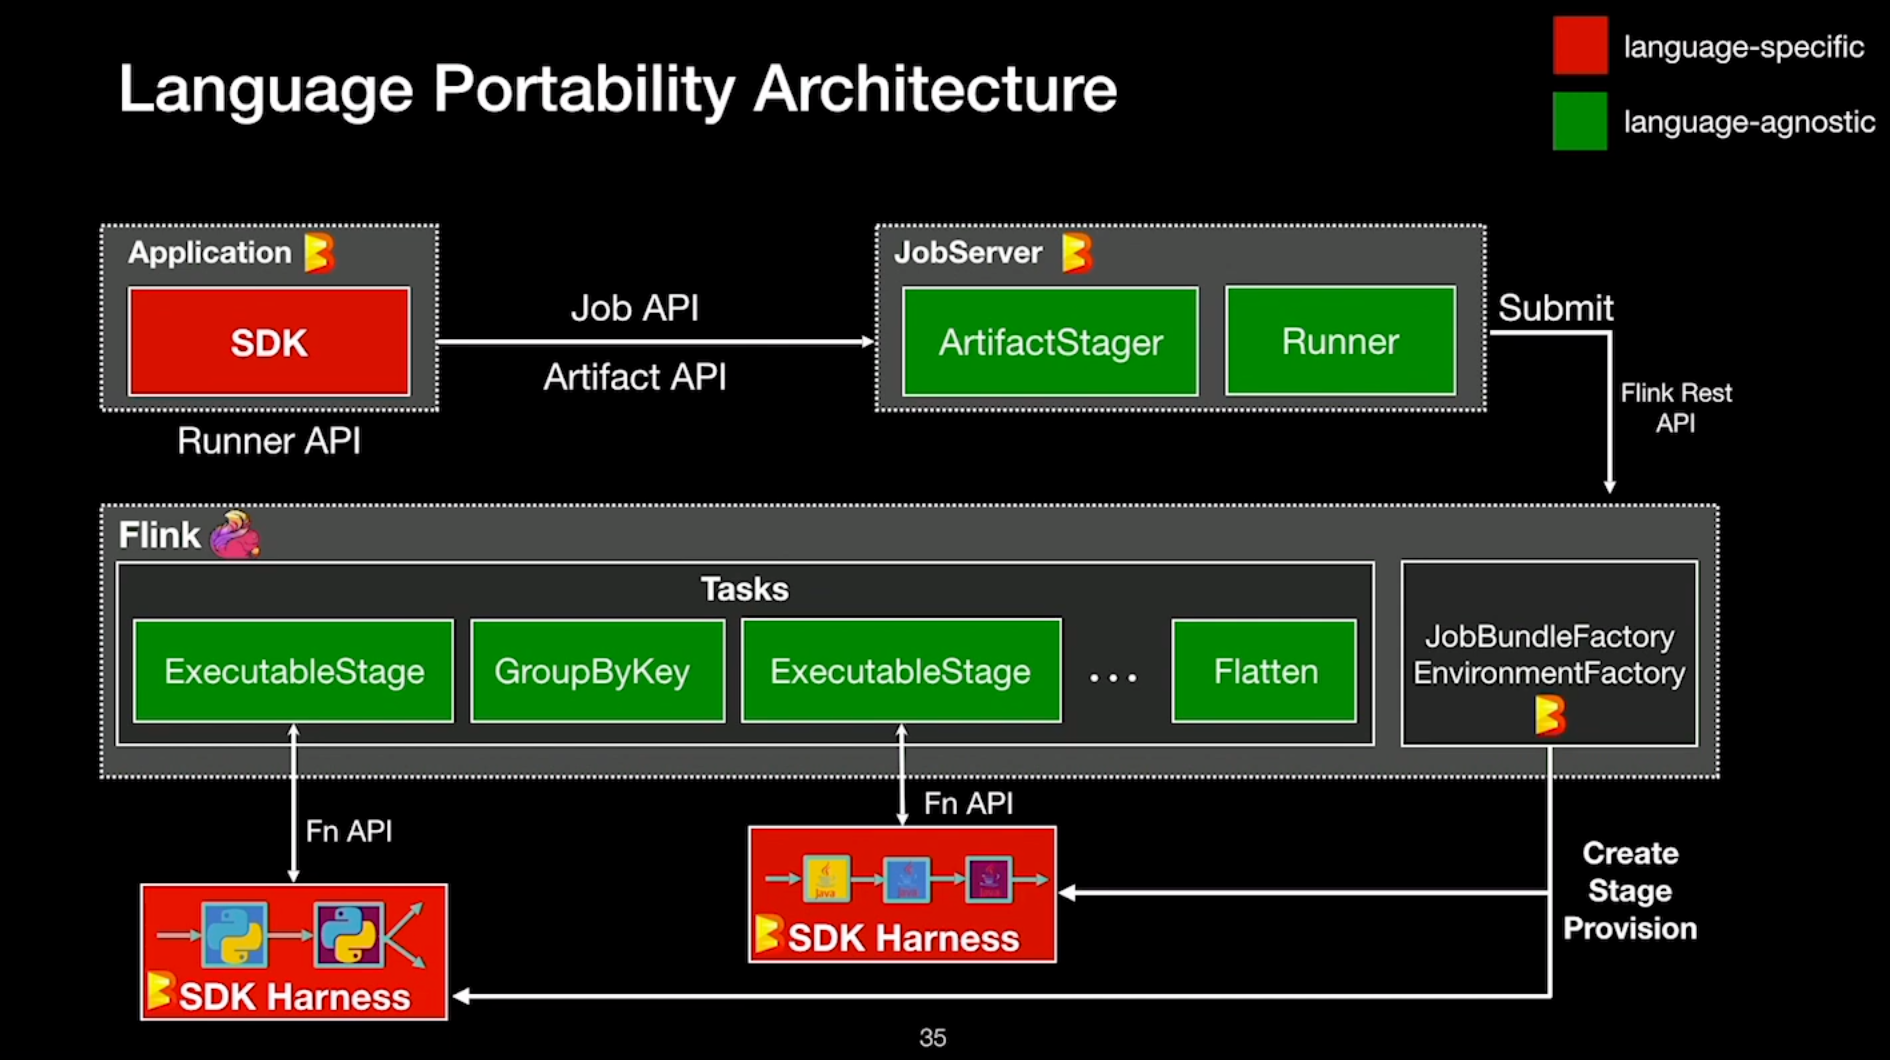
Task: Click the purple Java icon in SDK Harness
Action: click(988, 879)
